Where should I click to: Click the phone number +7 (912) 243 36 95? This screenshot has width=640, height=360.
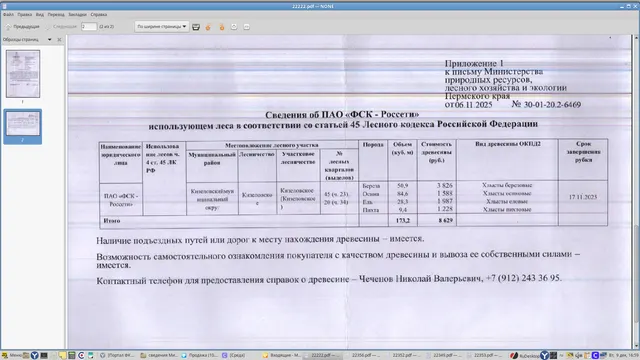pos(523,278)
